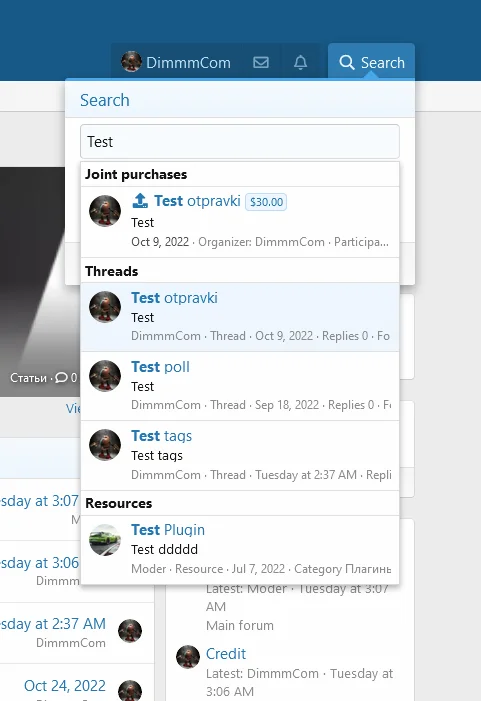Screen dimensions: 481x701
Task: Click the magnifier Search icon
Action: [x=346, y=63]
